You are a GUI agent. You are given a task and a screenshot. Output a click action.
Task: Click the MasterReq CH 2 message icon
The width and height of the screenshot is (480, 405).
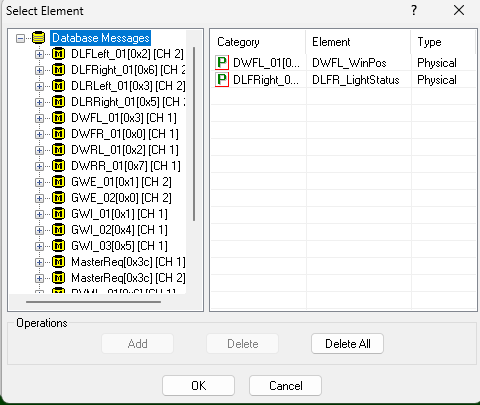pyautogui.click(x=59, y=278)
